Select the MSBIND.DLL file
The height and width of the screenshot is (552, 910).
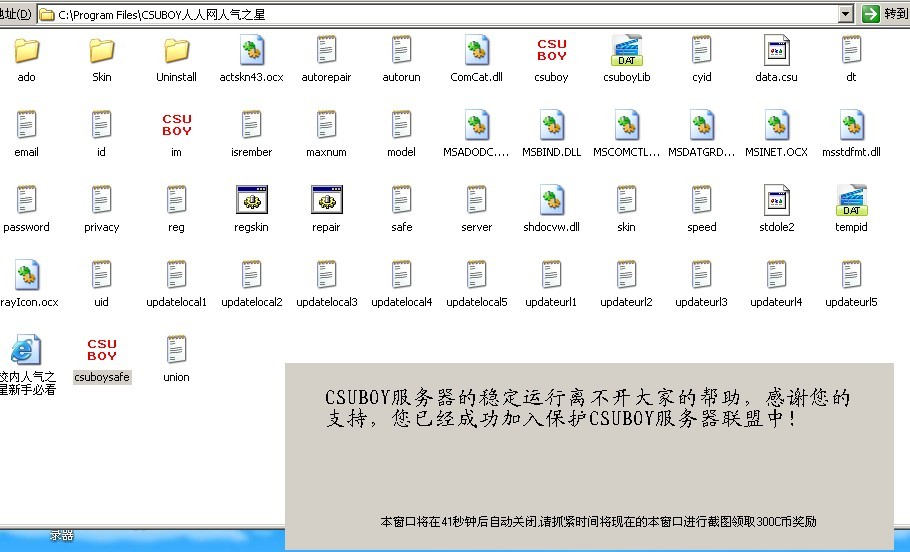(551, 126)
